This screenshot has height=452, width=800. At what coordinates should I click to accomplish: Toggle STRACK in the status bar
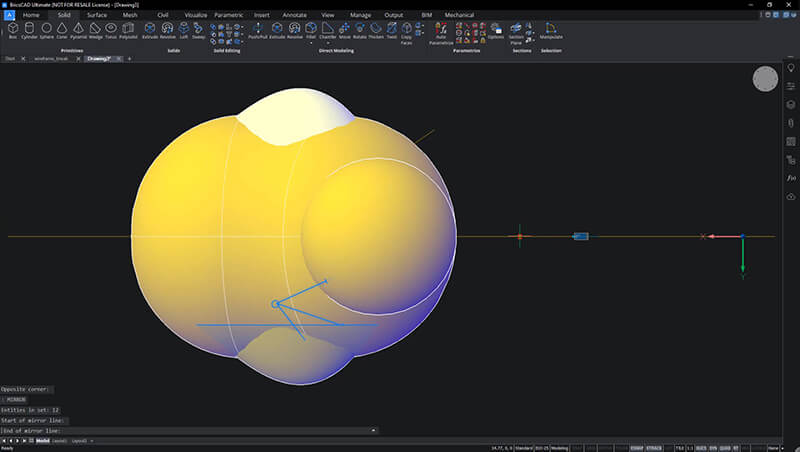654,448
